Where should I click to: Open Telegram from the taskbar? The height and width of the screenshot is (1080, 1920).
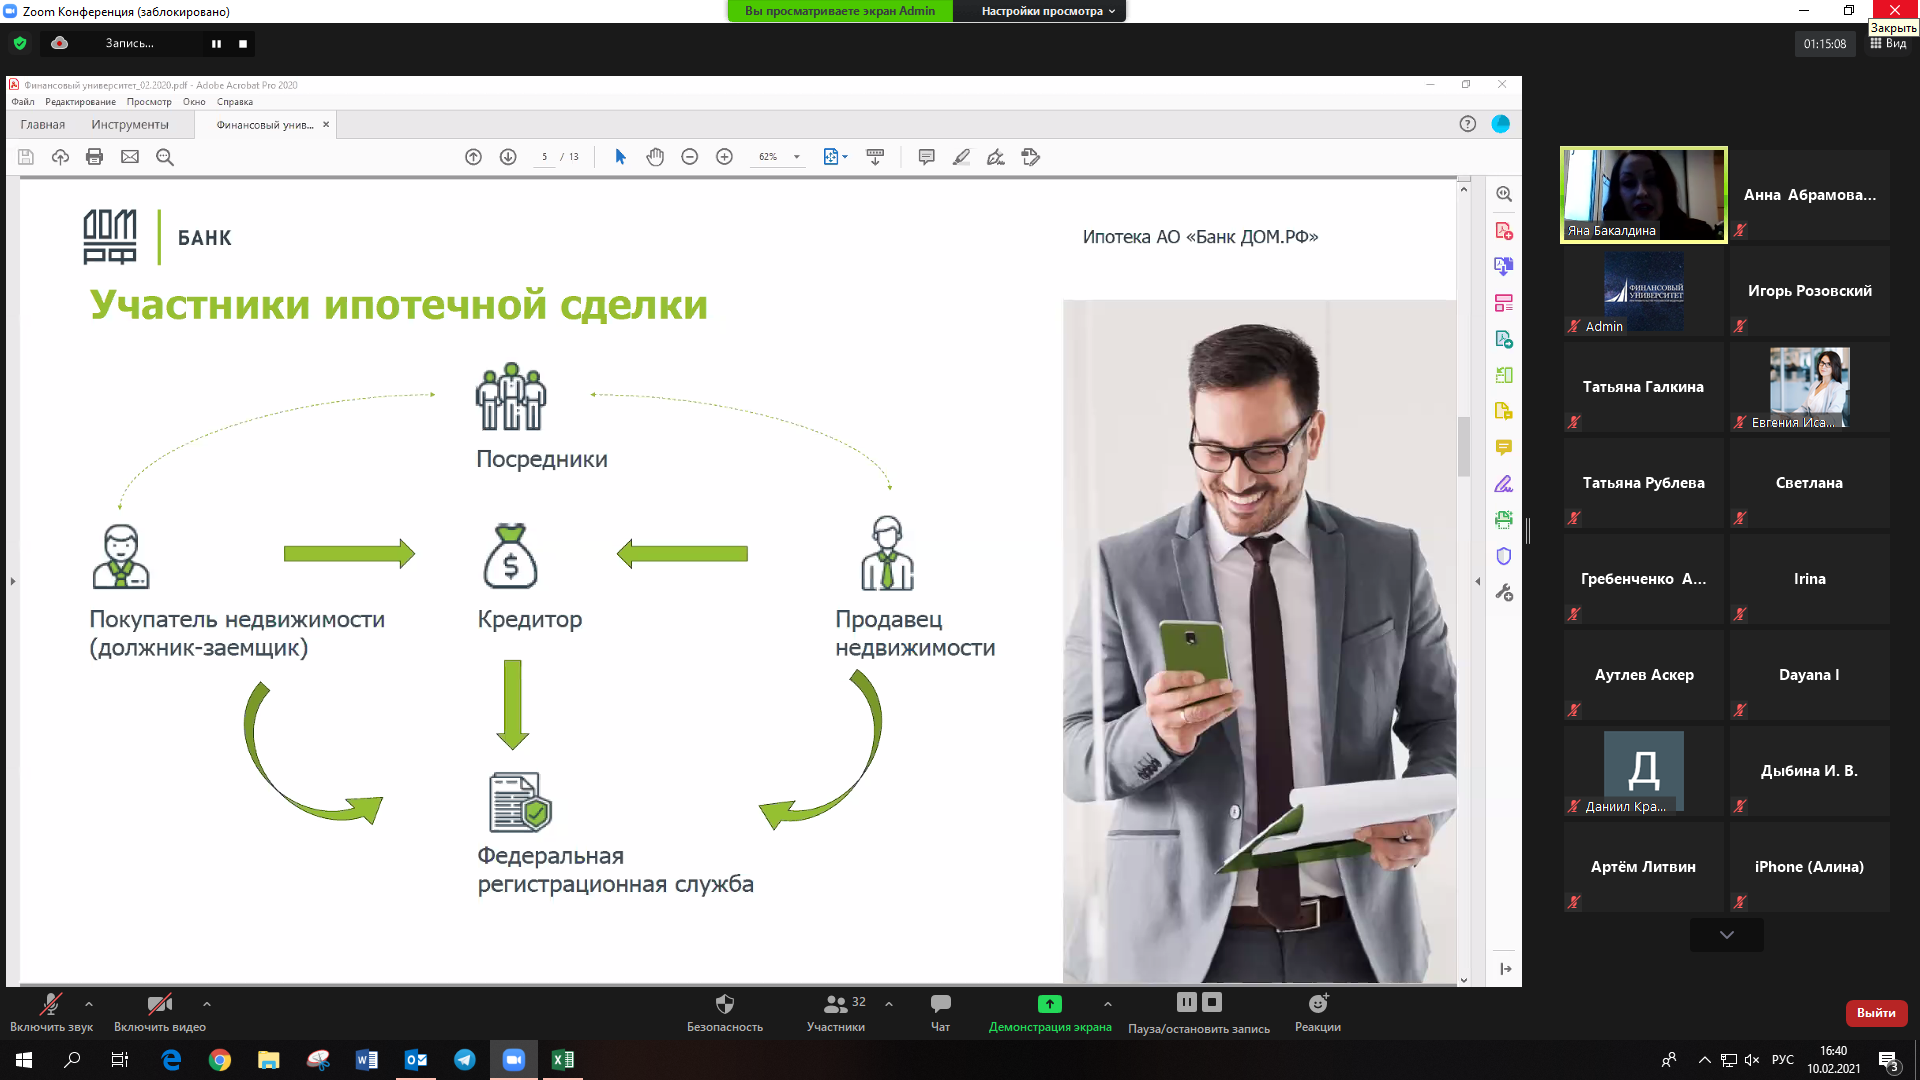(465, 1060)
